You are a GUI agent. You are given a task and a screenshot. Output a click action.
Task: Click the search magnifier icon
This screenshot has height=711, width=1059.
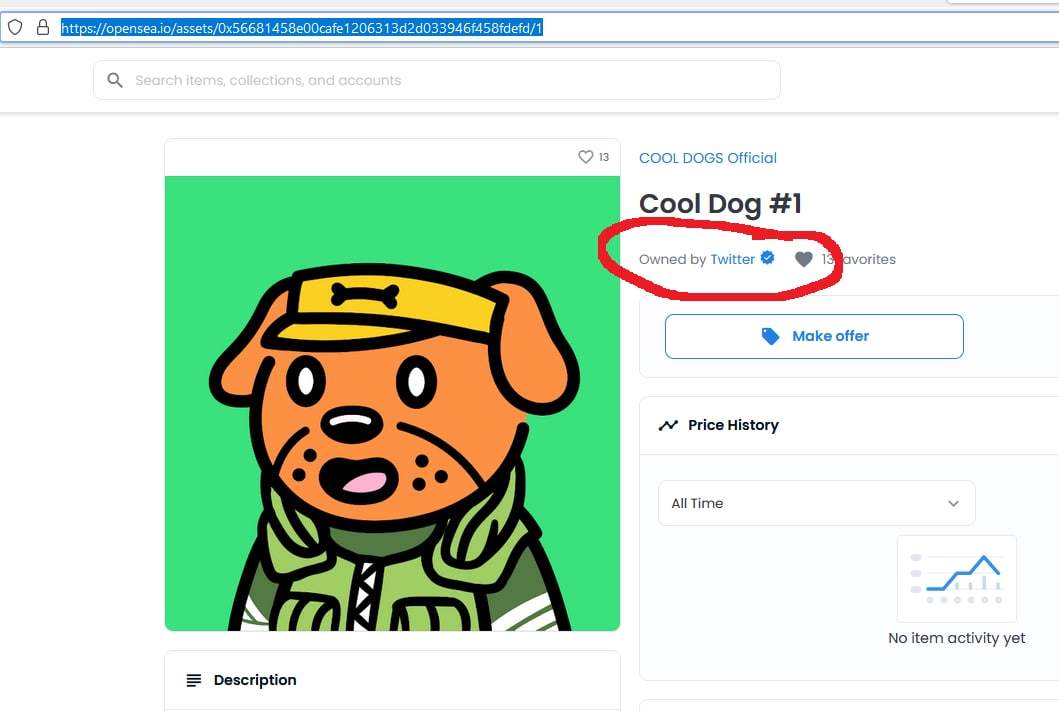pos(115,80)
